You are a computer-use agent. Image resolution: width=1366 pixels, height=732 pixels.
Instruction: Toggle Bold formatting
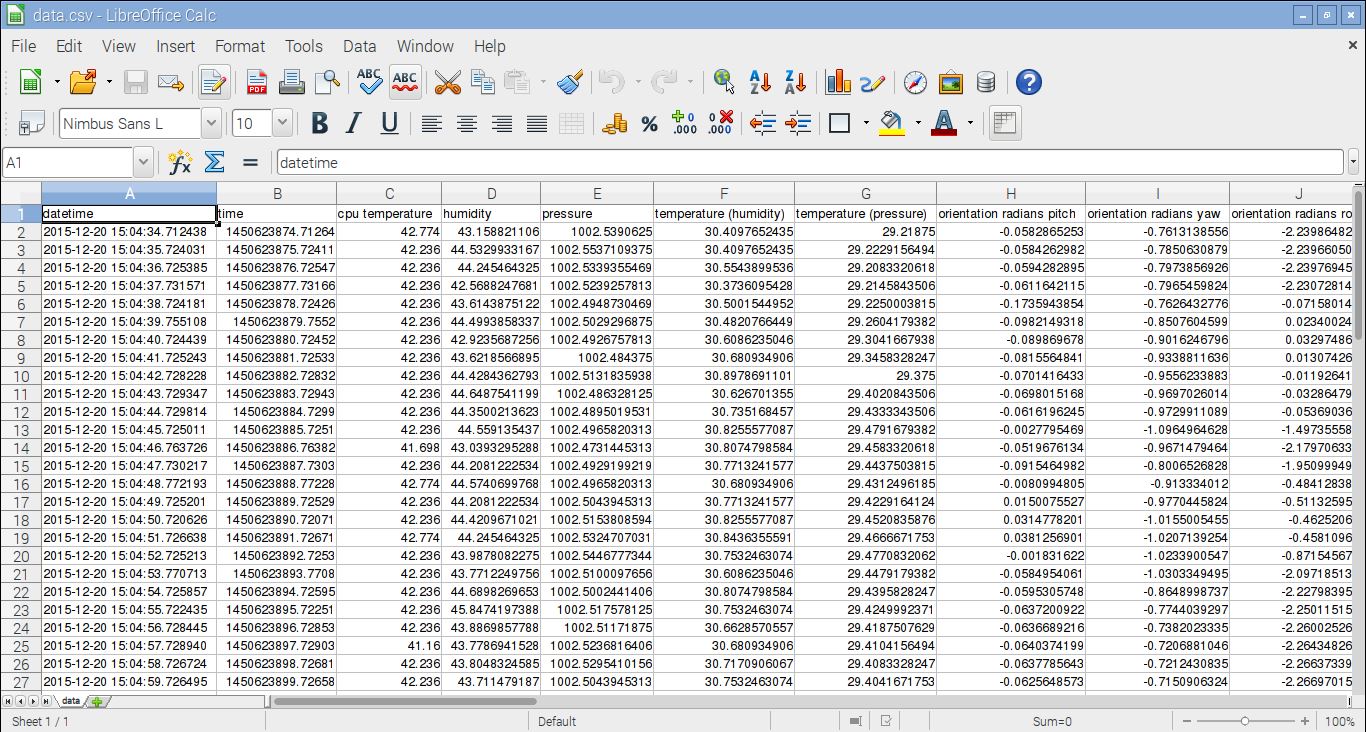319,124
